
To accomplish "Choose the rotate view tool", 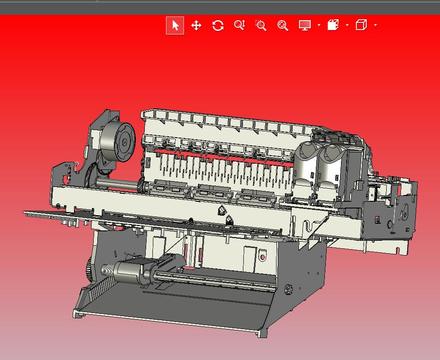I will [218, 25].
